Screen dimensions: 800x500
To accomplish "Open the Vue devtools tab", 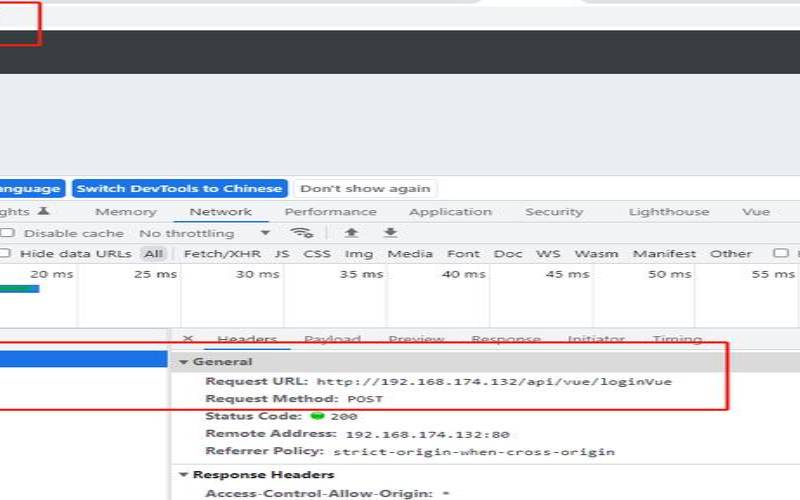I will pyautogui.click(x=755, y=212).
